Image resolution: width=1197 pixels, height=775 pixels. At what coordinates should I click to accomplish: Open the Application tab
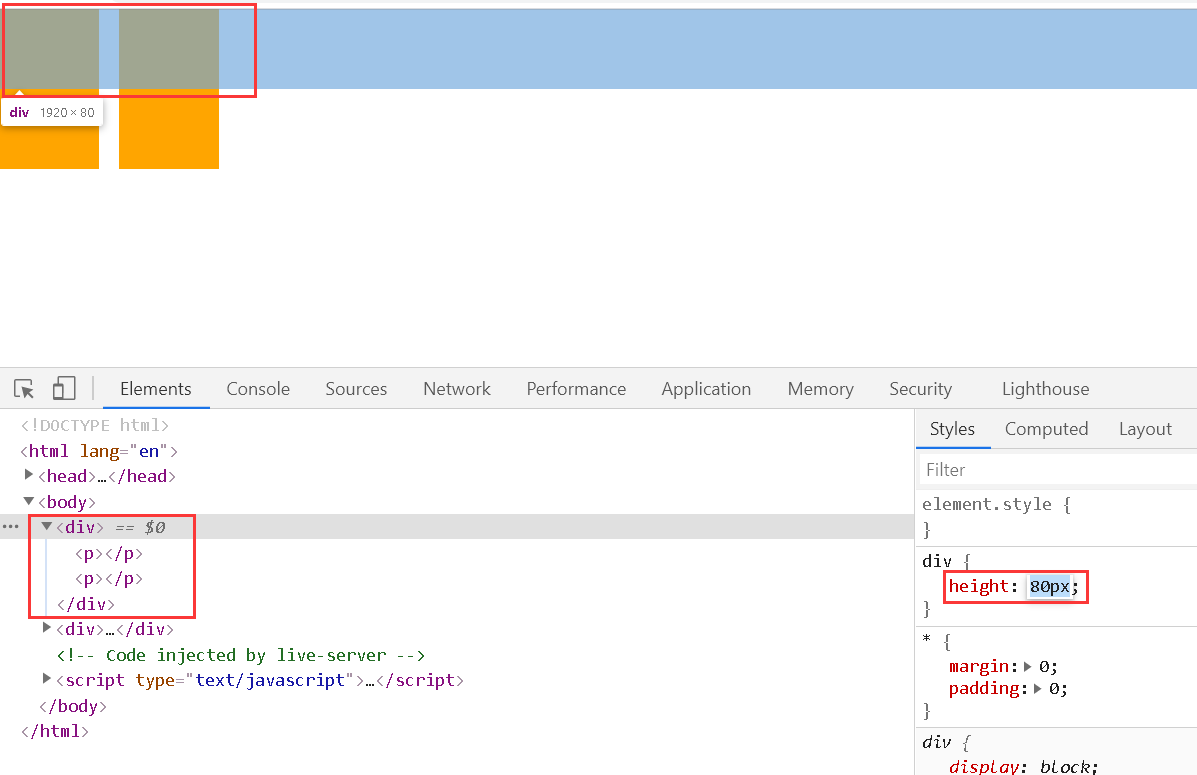[706, 389]
